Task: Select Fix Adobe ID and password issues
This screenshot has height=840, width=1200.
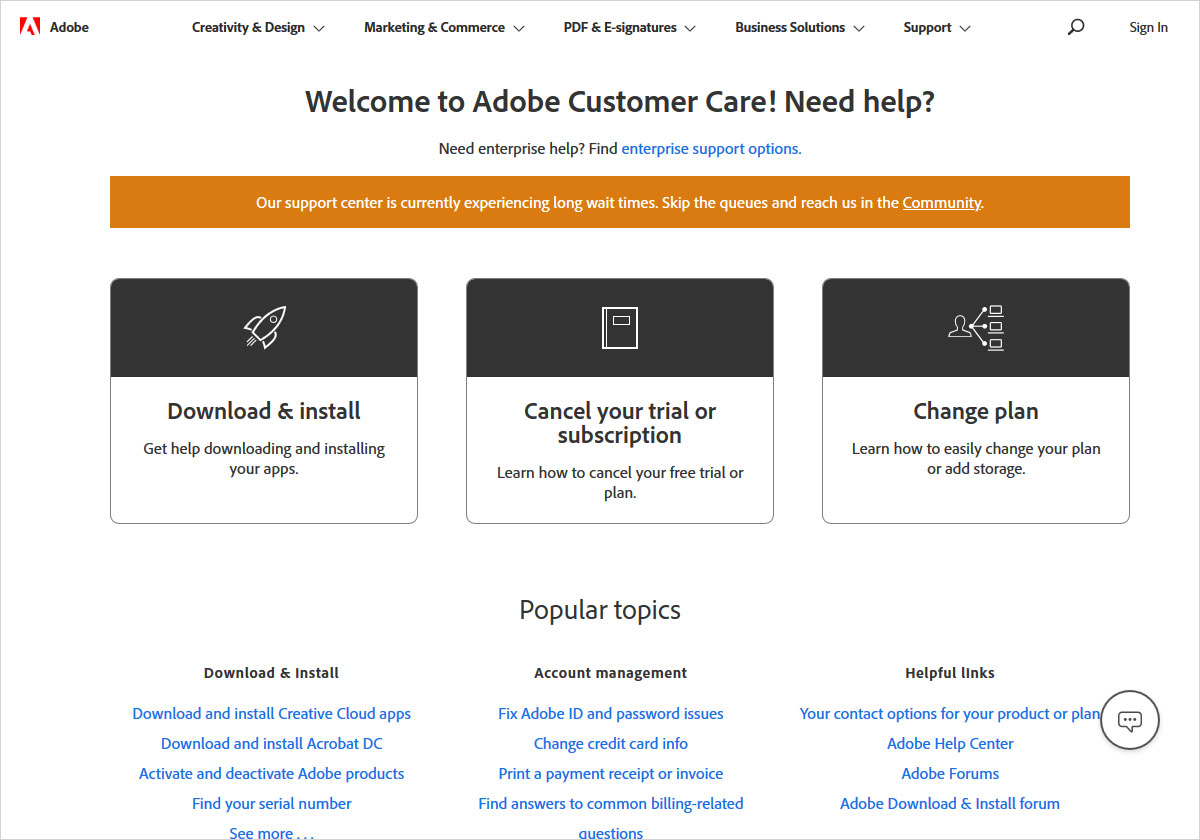Action: tap(611, 714)
